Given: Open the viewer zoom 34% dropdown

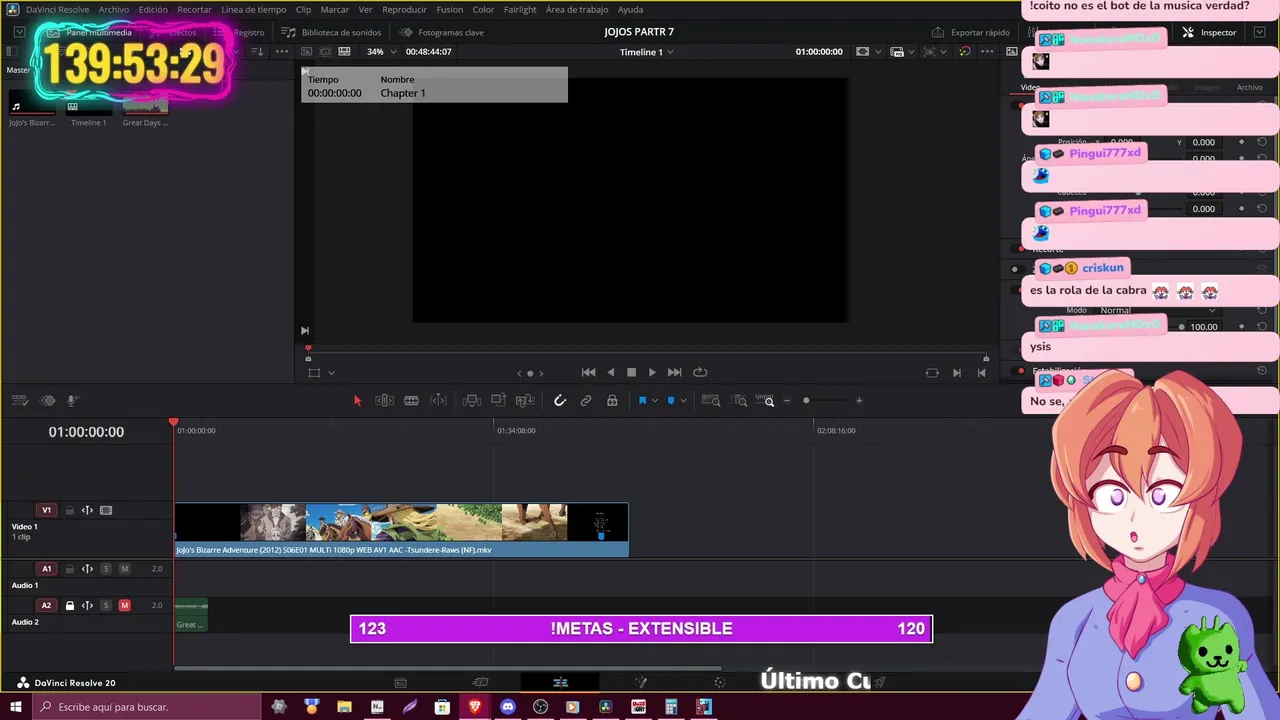Looking at the screenshot, I should click(381, 51).
